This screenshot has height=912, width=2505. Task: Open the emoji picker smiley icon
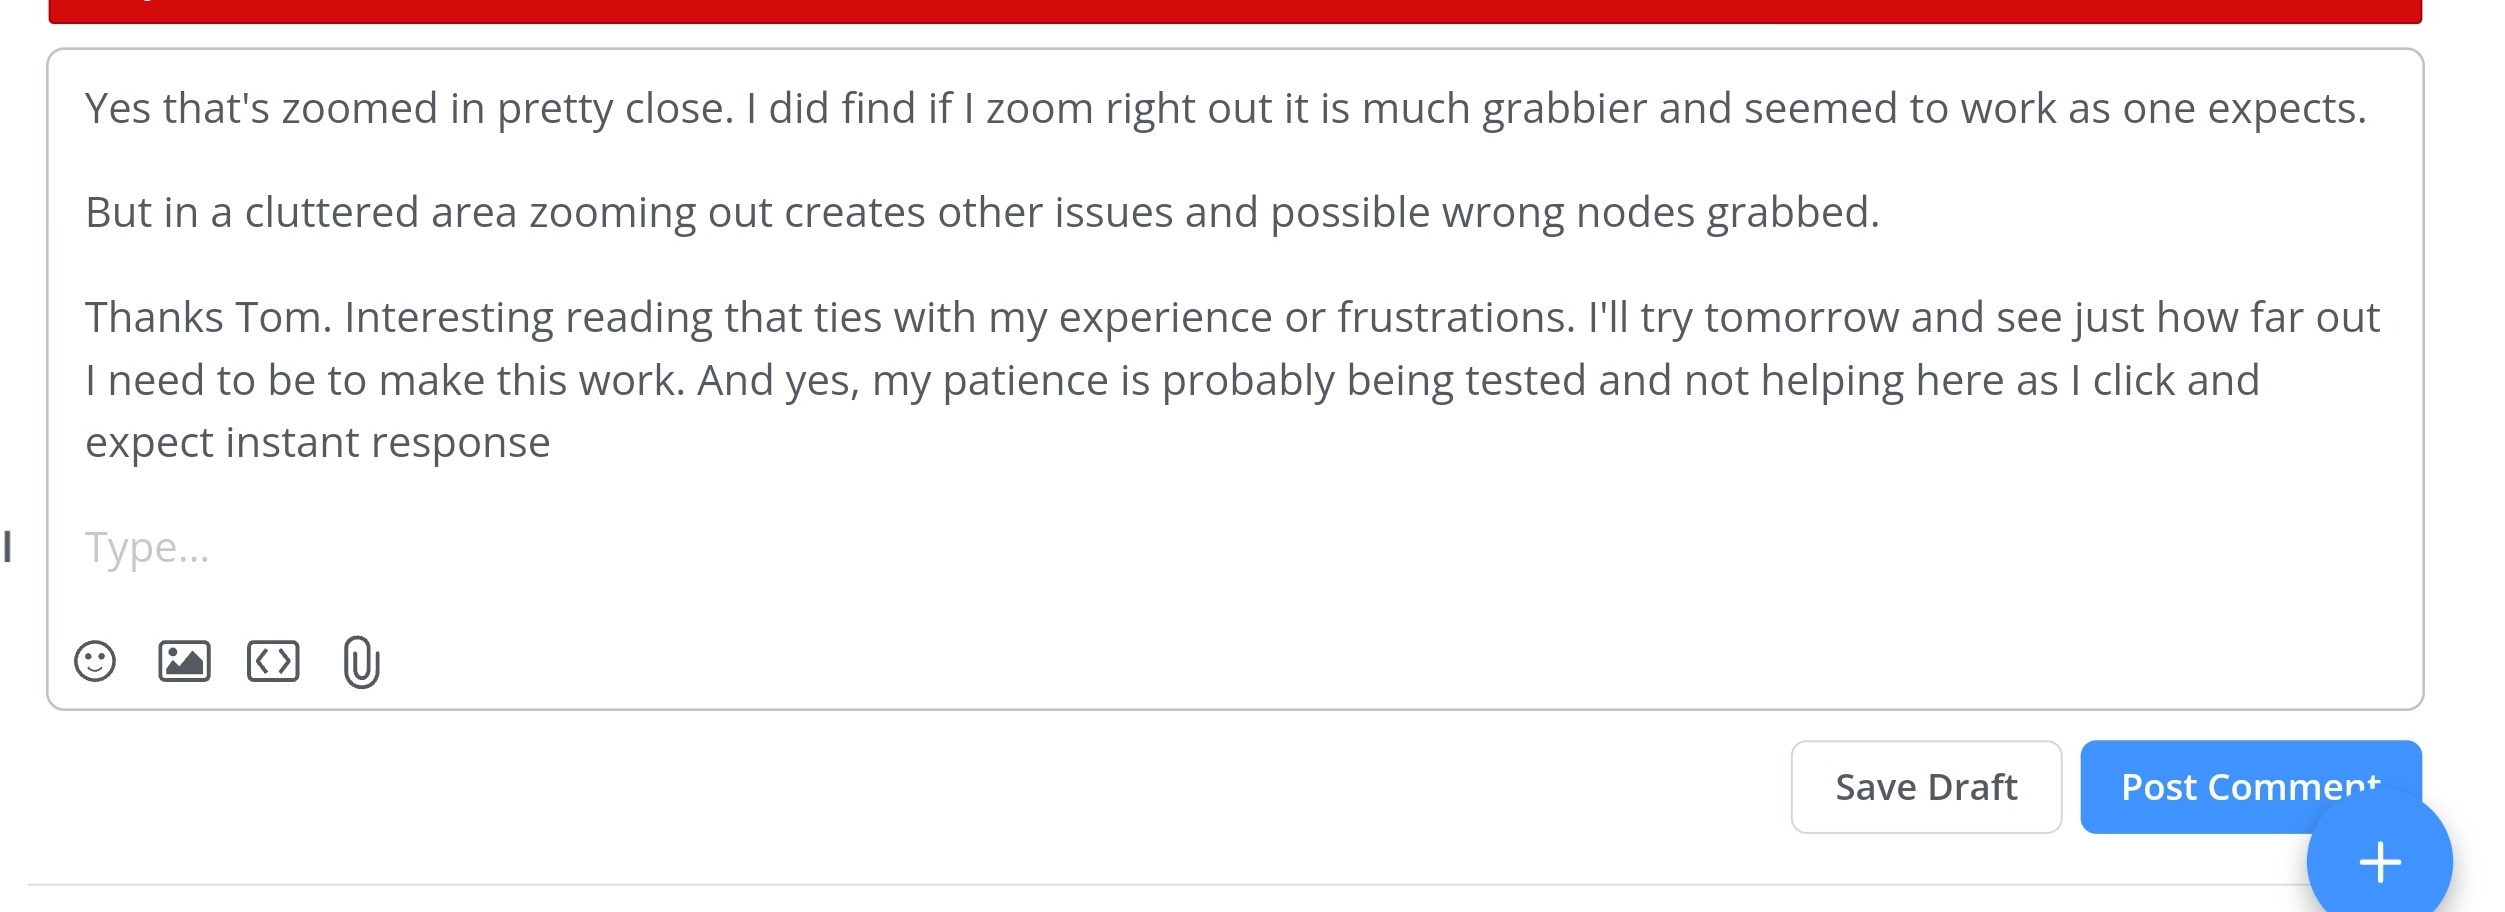(x=95, y=662)
